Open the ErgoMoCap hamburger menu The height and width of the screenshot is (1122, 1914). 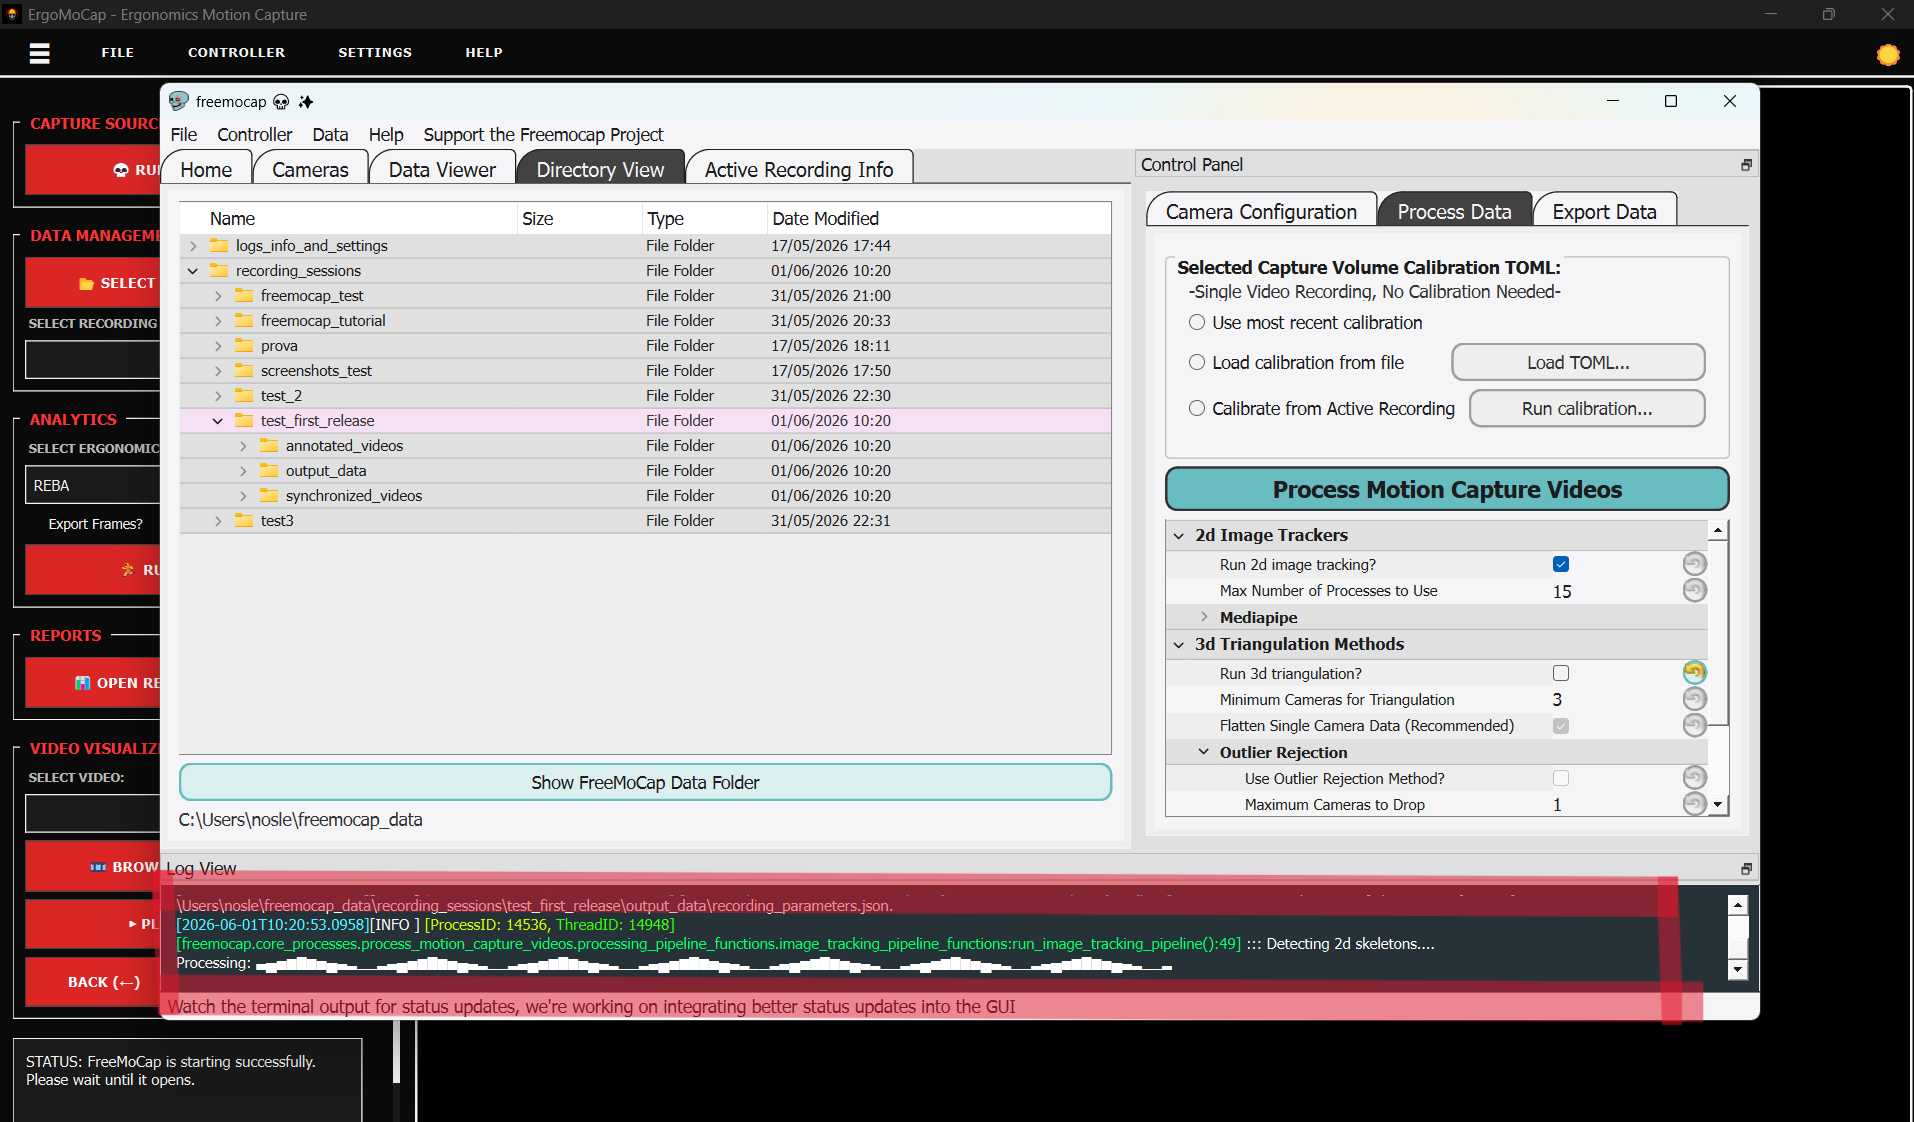pos(40,53)
